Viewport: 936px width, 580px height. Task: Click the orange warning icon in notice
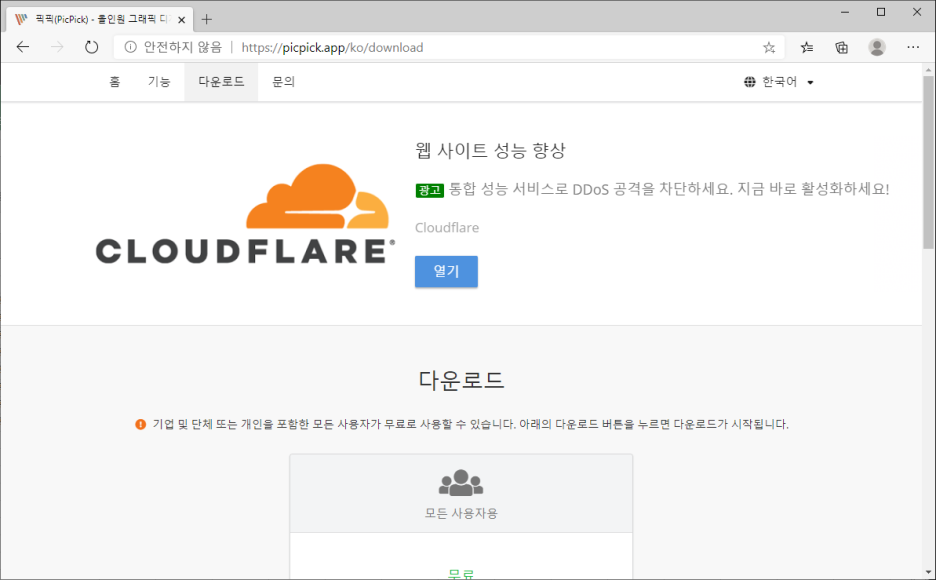point(140,424)
